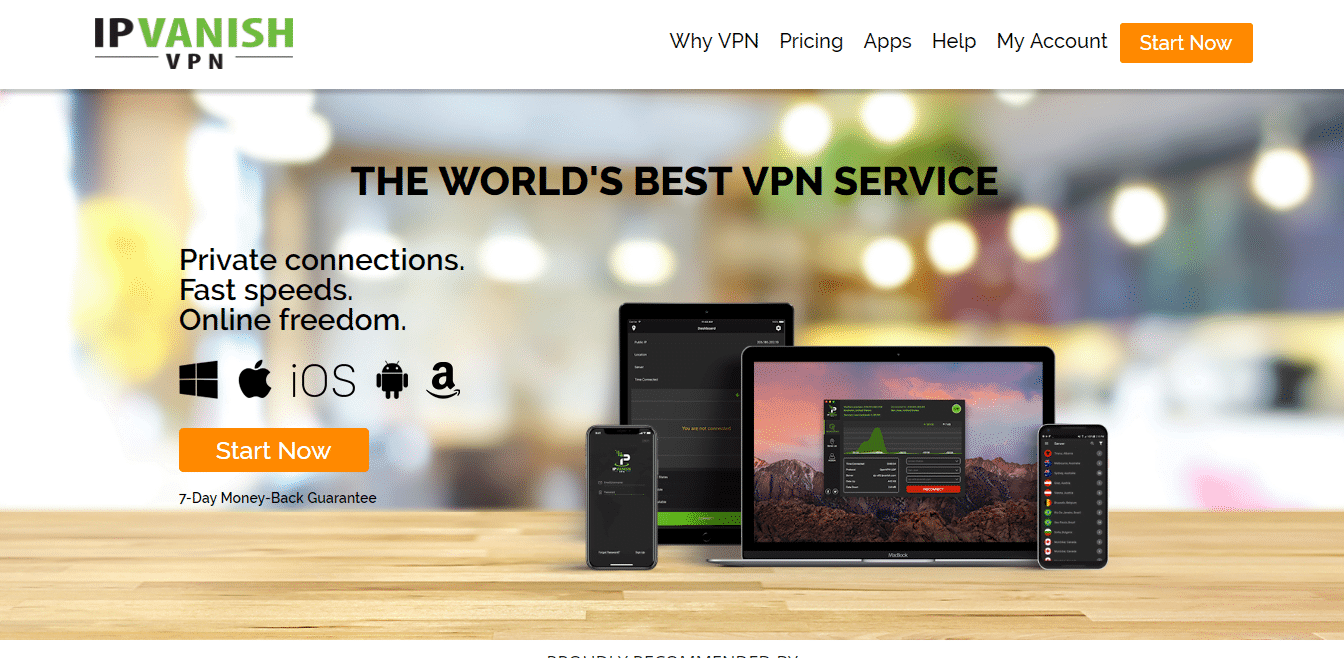Screen dimensions: 1344x658
Task: Open the Help section
Action: click(954, 41)
